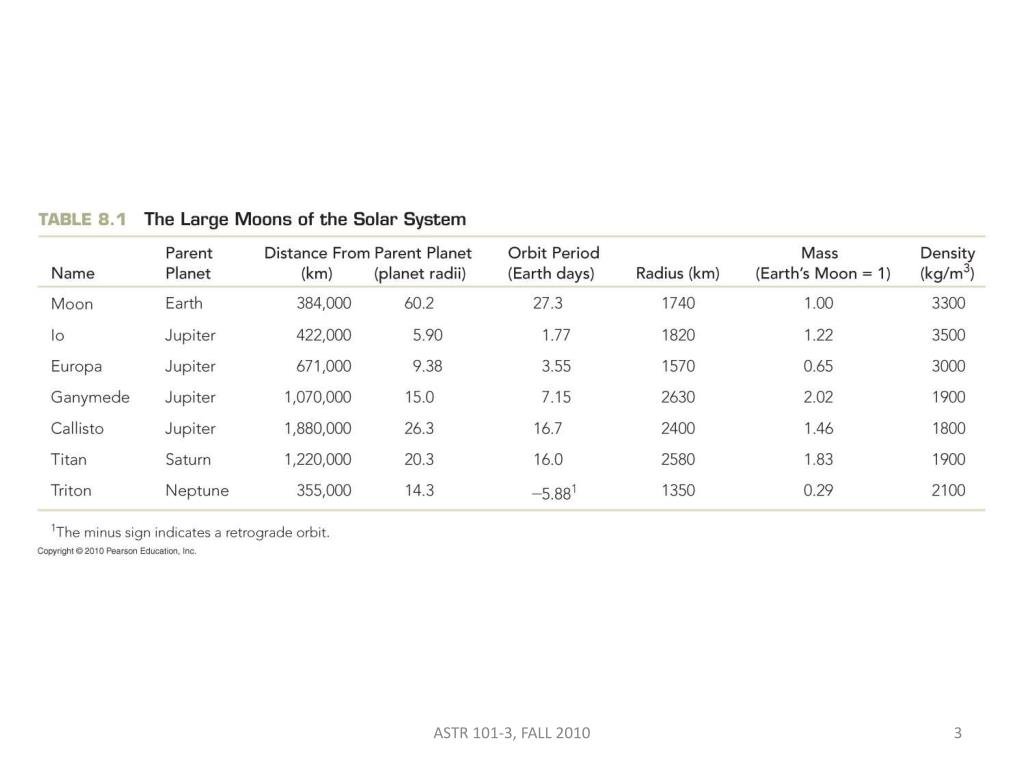Screen dimensions: 1024x768
Task: Select Titan's parent planet Saturn
Action: (x=188, y=460)
